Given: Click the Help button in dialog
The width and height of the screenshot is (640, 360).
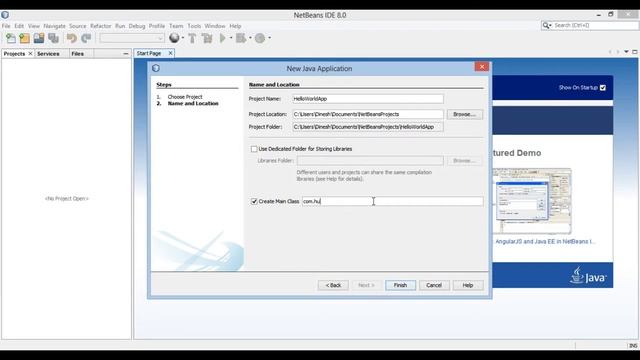Looking at the screenshot, I should tap(468, 285).
